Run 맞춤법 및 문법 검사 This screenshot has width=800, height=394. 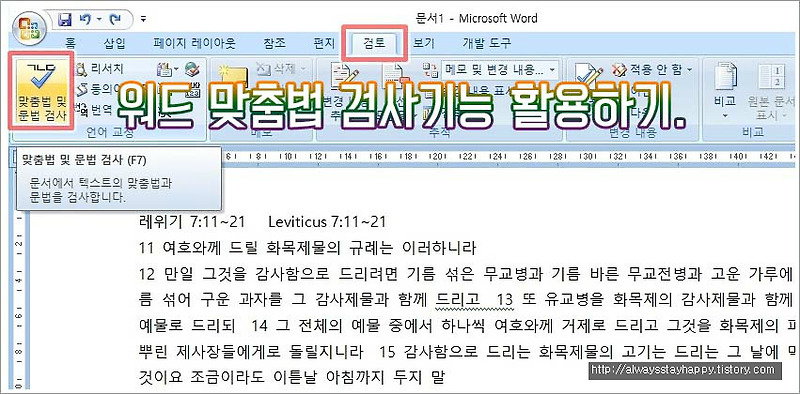(x=41, y=91)
